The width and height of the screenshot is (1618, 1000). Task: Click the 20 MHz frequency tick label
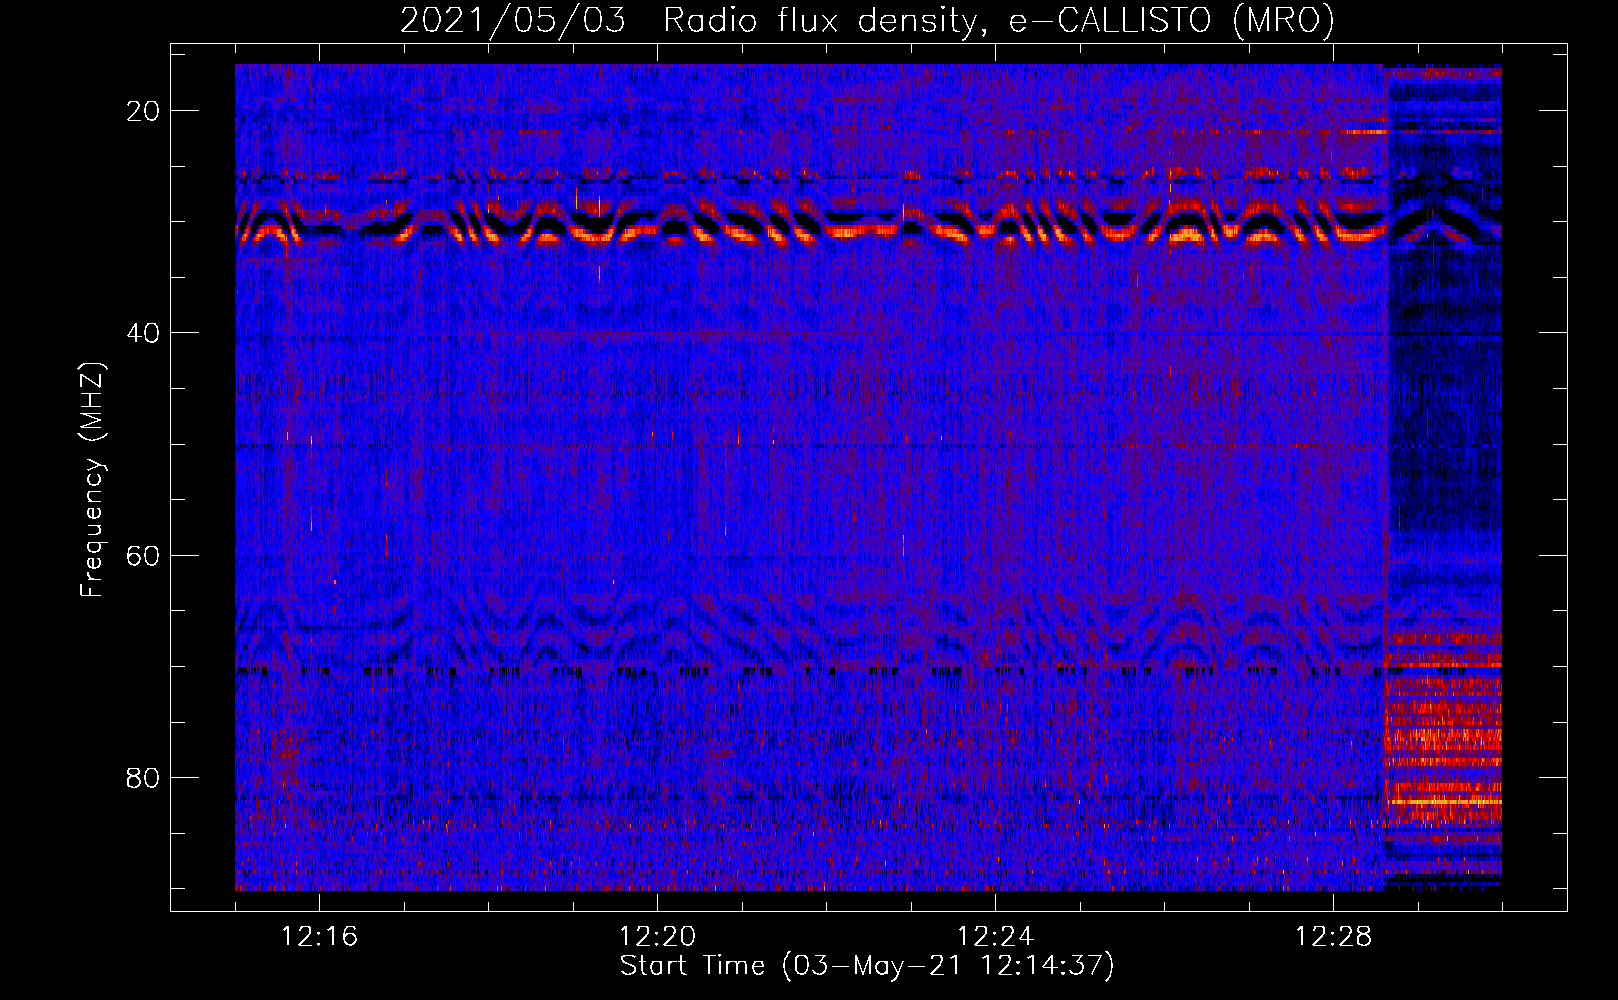[x=144, y=111]
